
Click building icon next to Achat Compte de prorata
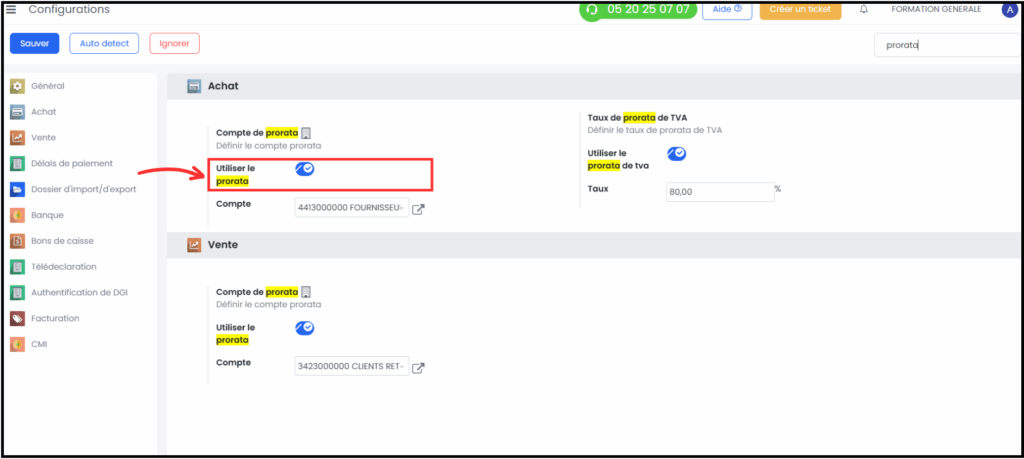point(306,133)
